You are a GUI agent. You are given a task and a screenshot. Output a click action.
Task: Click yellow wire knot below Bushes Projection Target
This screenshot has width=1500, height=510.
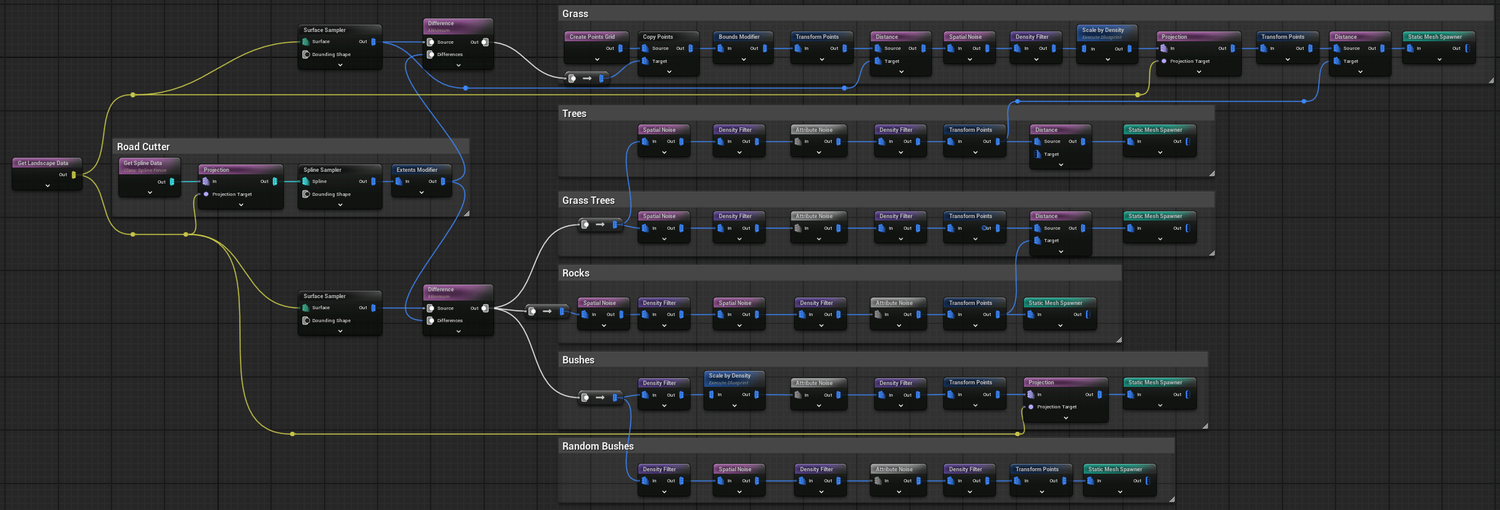point(1019,434)
